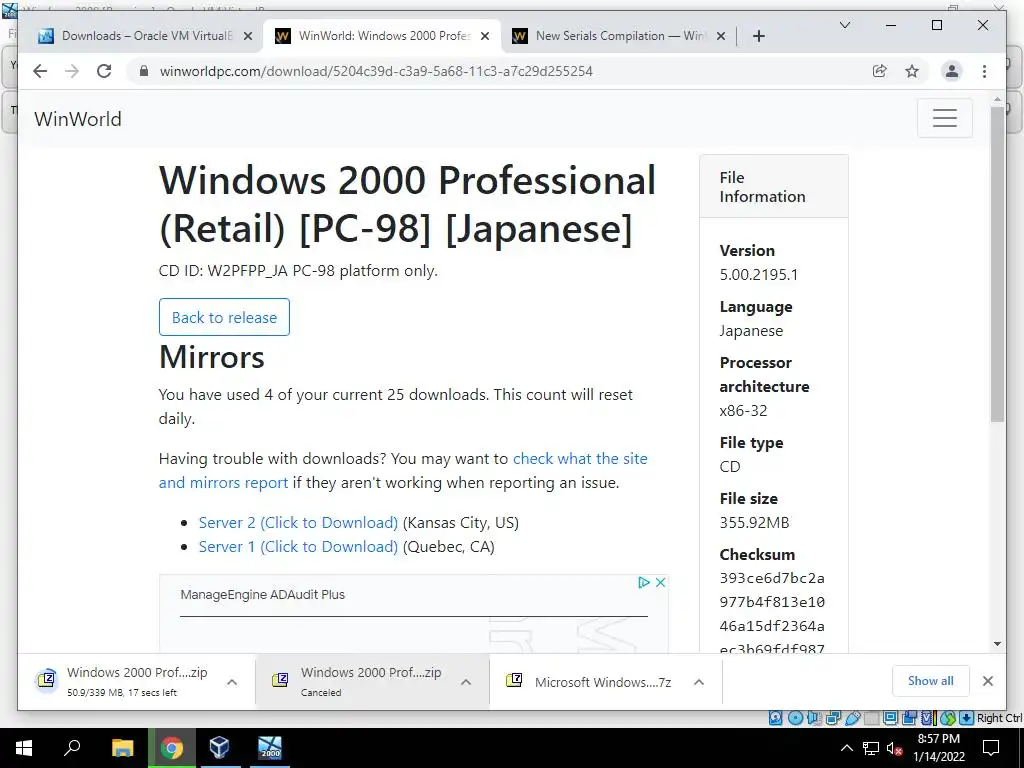The width and height of the screenshot is (1024, 768).
Task: Open a new browser tab
Action: 758,36
